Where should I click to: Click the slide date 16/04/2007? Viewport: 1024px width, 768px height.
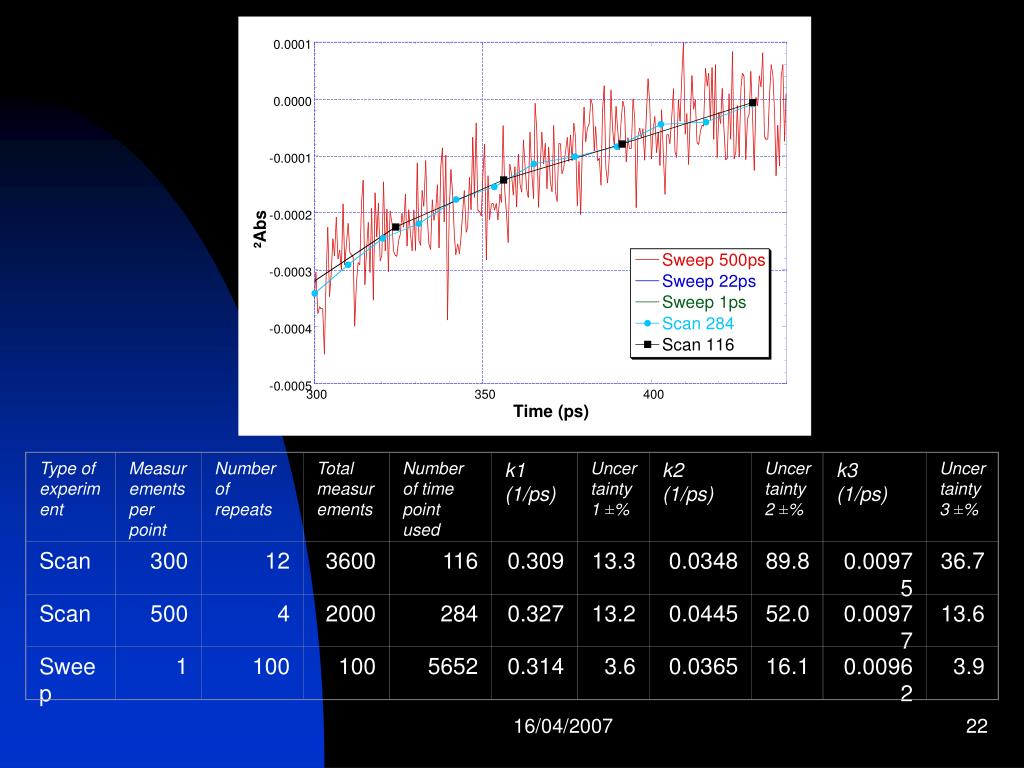[563, 726]
